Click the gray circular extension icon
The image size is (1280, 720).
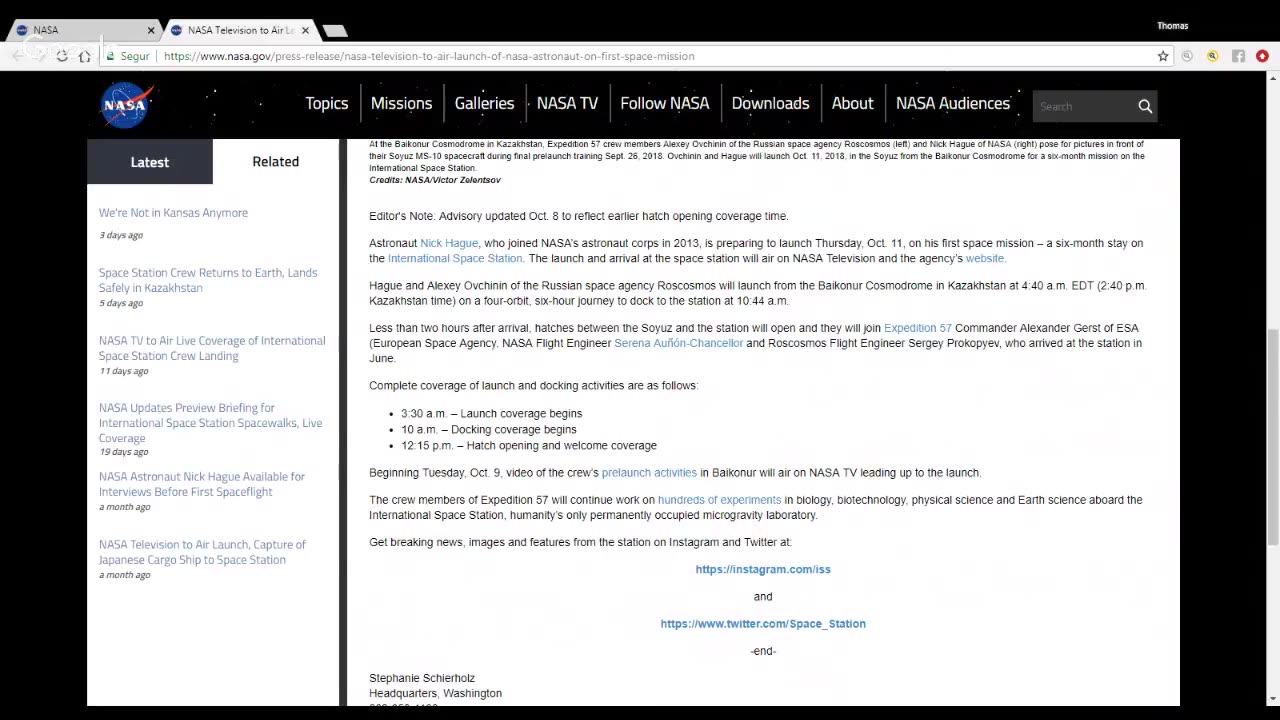(1187, 56)
